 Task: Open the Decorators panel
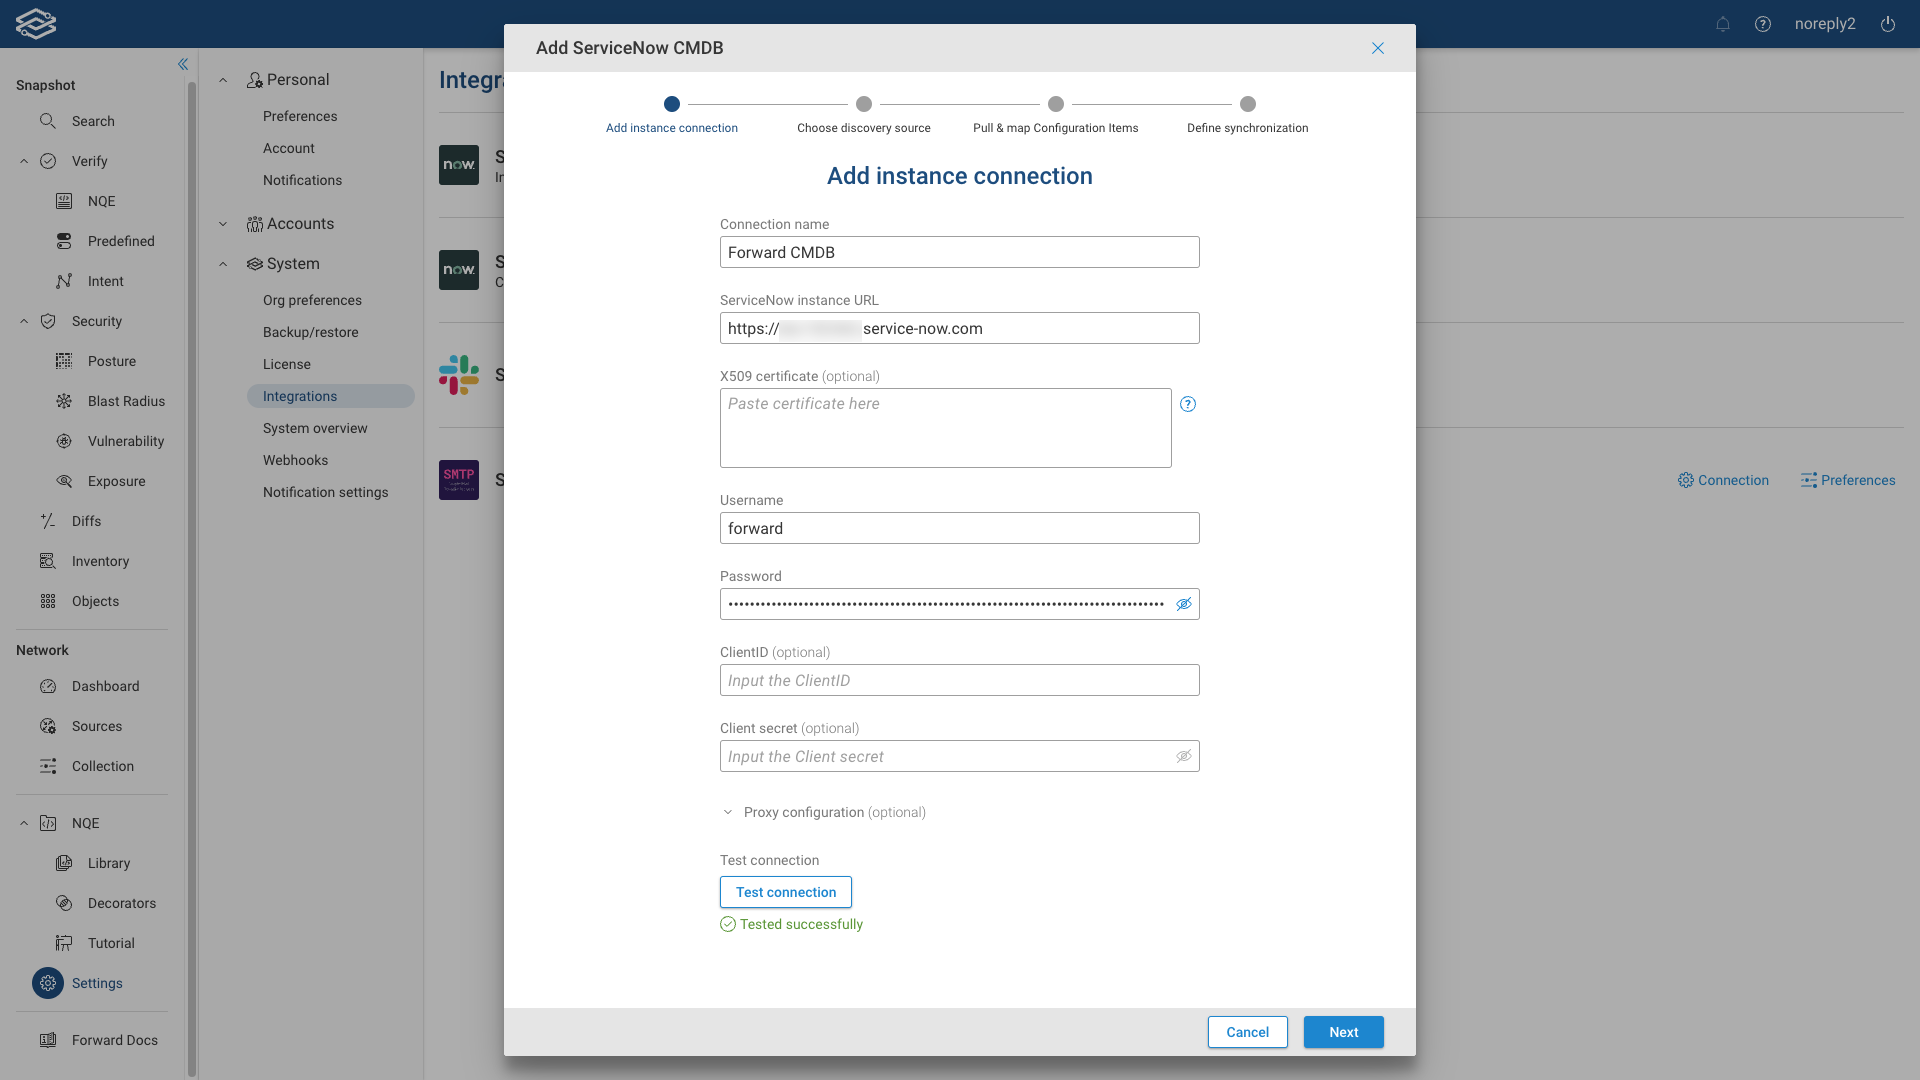121,903
